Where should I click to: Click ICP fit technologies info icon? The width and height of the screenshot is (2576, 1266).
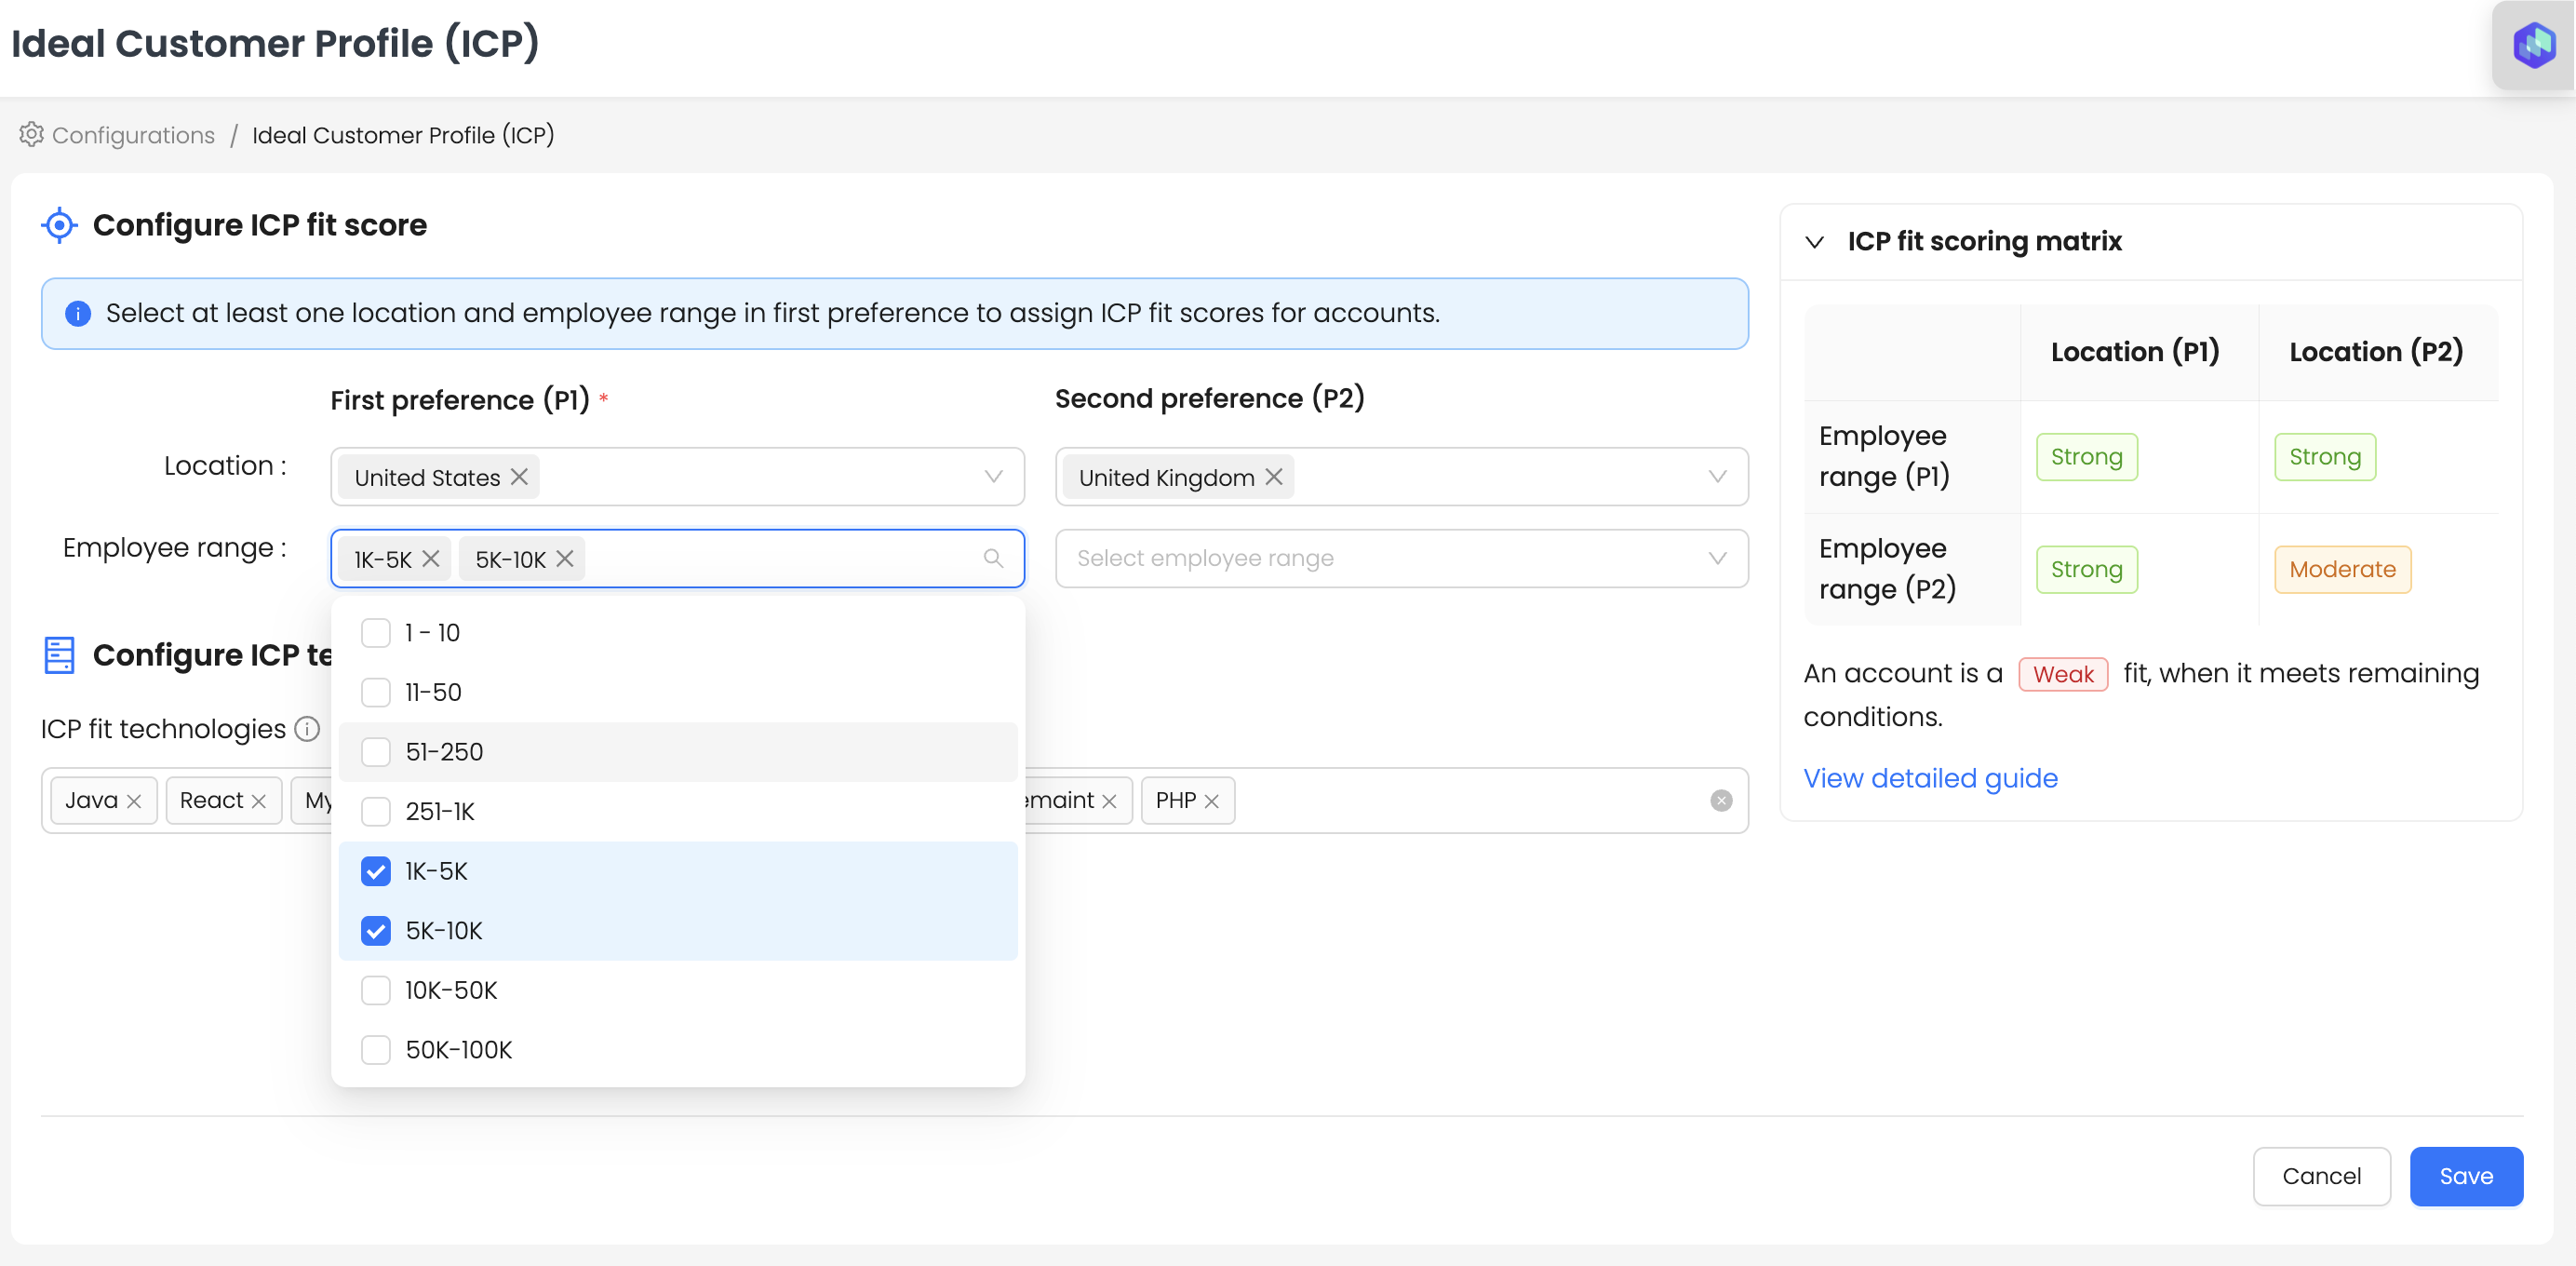[x=308, y=729]
